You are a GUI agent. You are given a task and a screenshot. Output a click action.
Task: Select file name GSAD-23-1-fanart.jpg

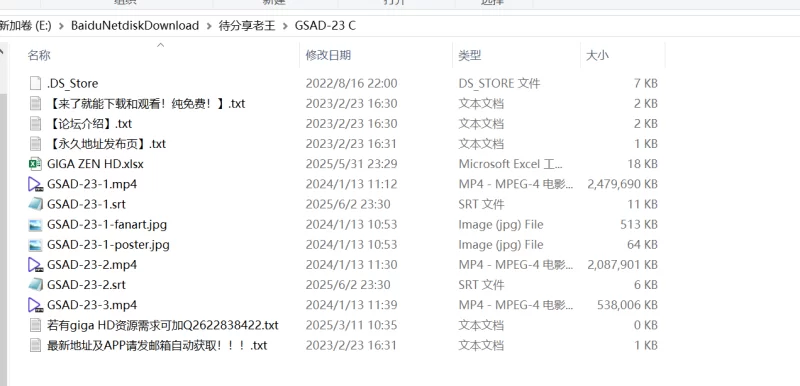point(107,224)
